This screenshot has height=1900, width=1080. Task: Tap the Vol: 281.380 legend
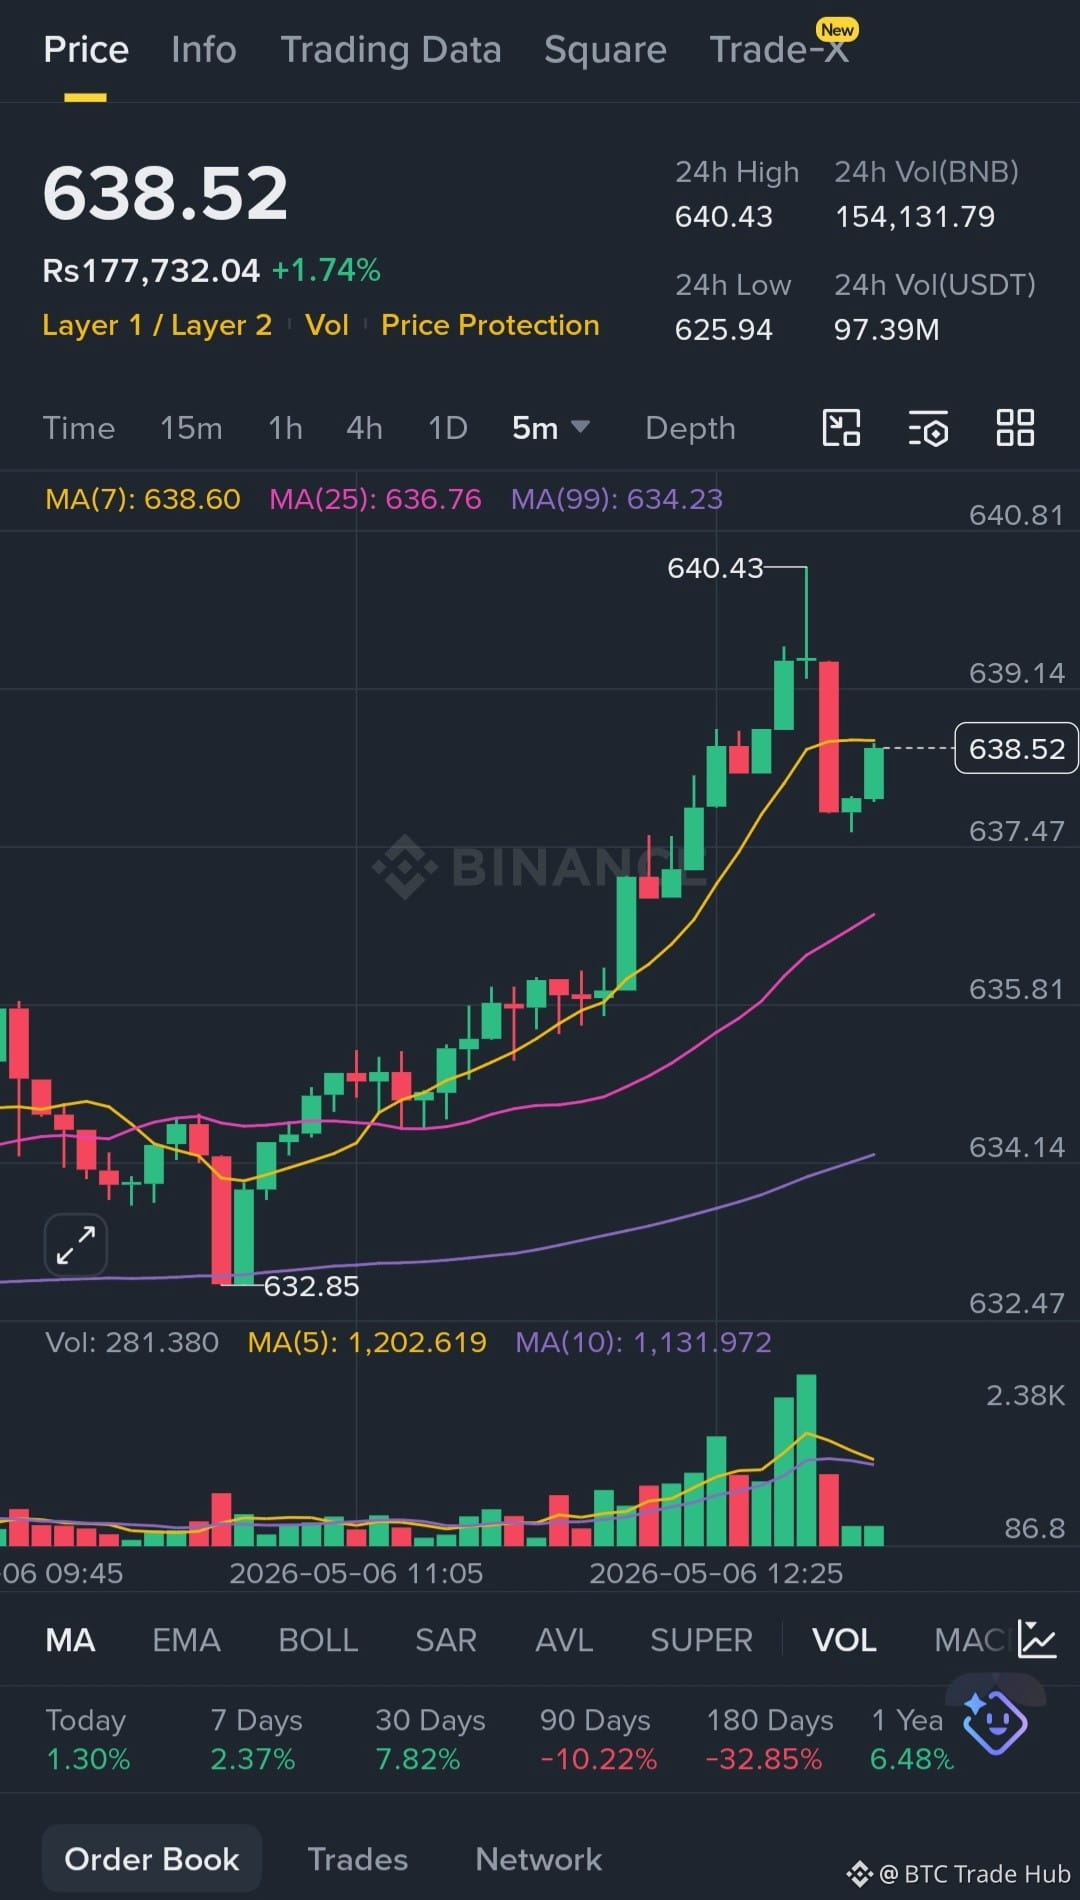pos(132,1342)
